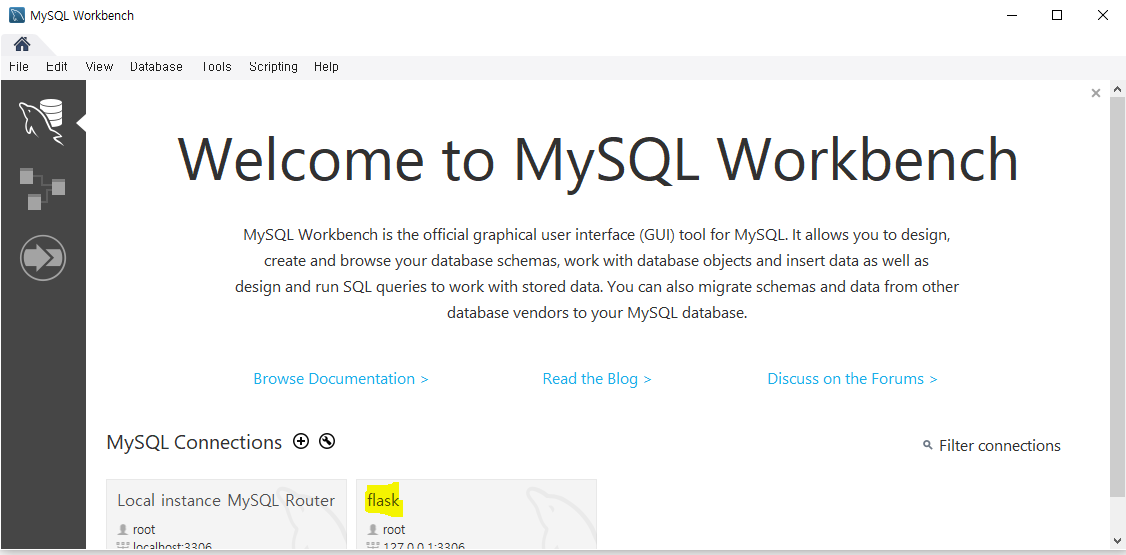The height and width of the screenshot is (555, 1126).
Task: Click the vertical scrollbar up arrow
Action: 1117,90
